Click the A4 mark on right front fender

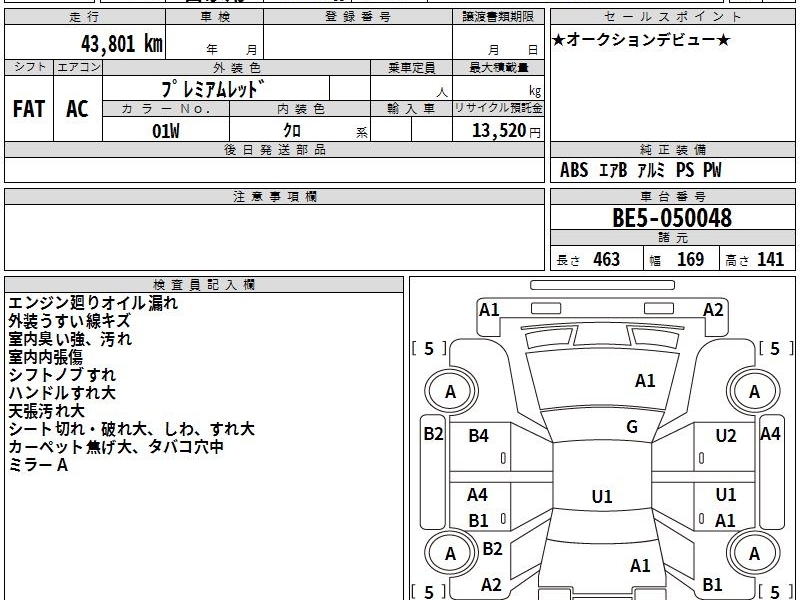[770, 434]
